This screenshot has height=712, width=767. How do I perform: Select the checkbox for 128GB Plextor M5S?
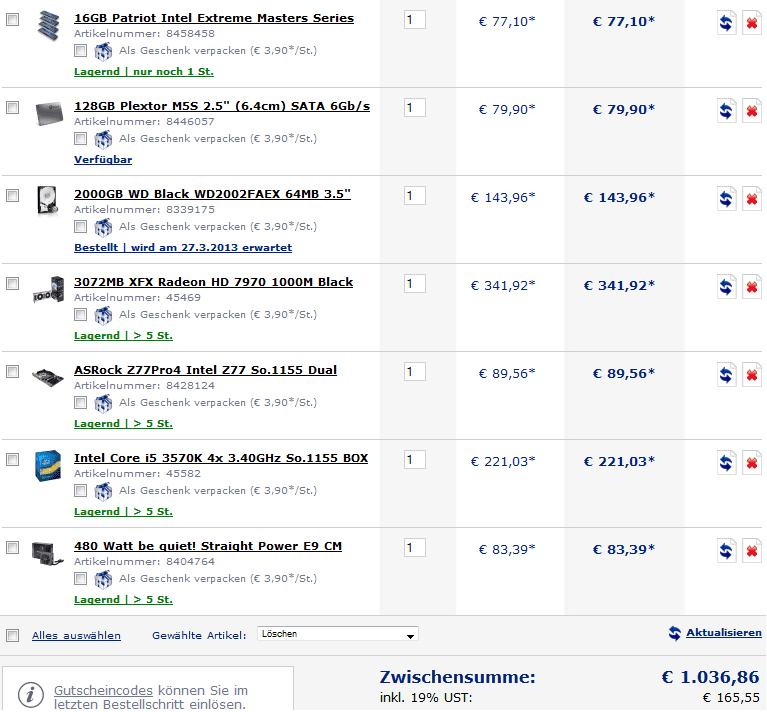click(13, 108)
